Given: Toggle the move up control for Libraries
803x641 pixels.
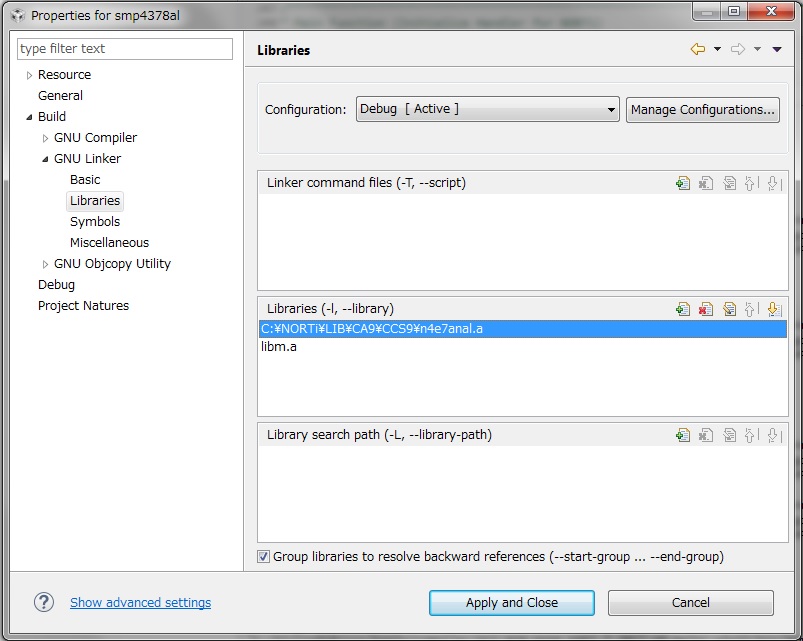Looking at the screenshot, I should [752, 308].
